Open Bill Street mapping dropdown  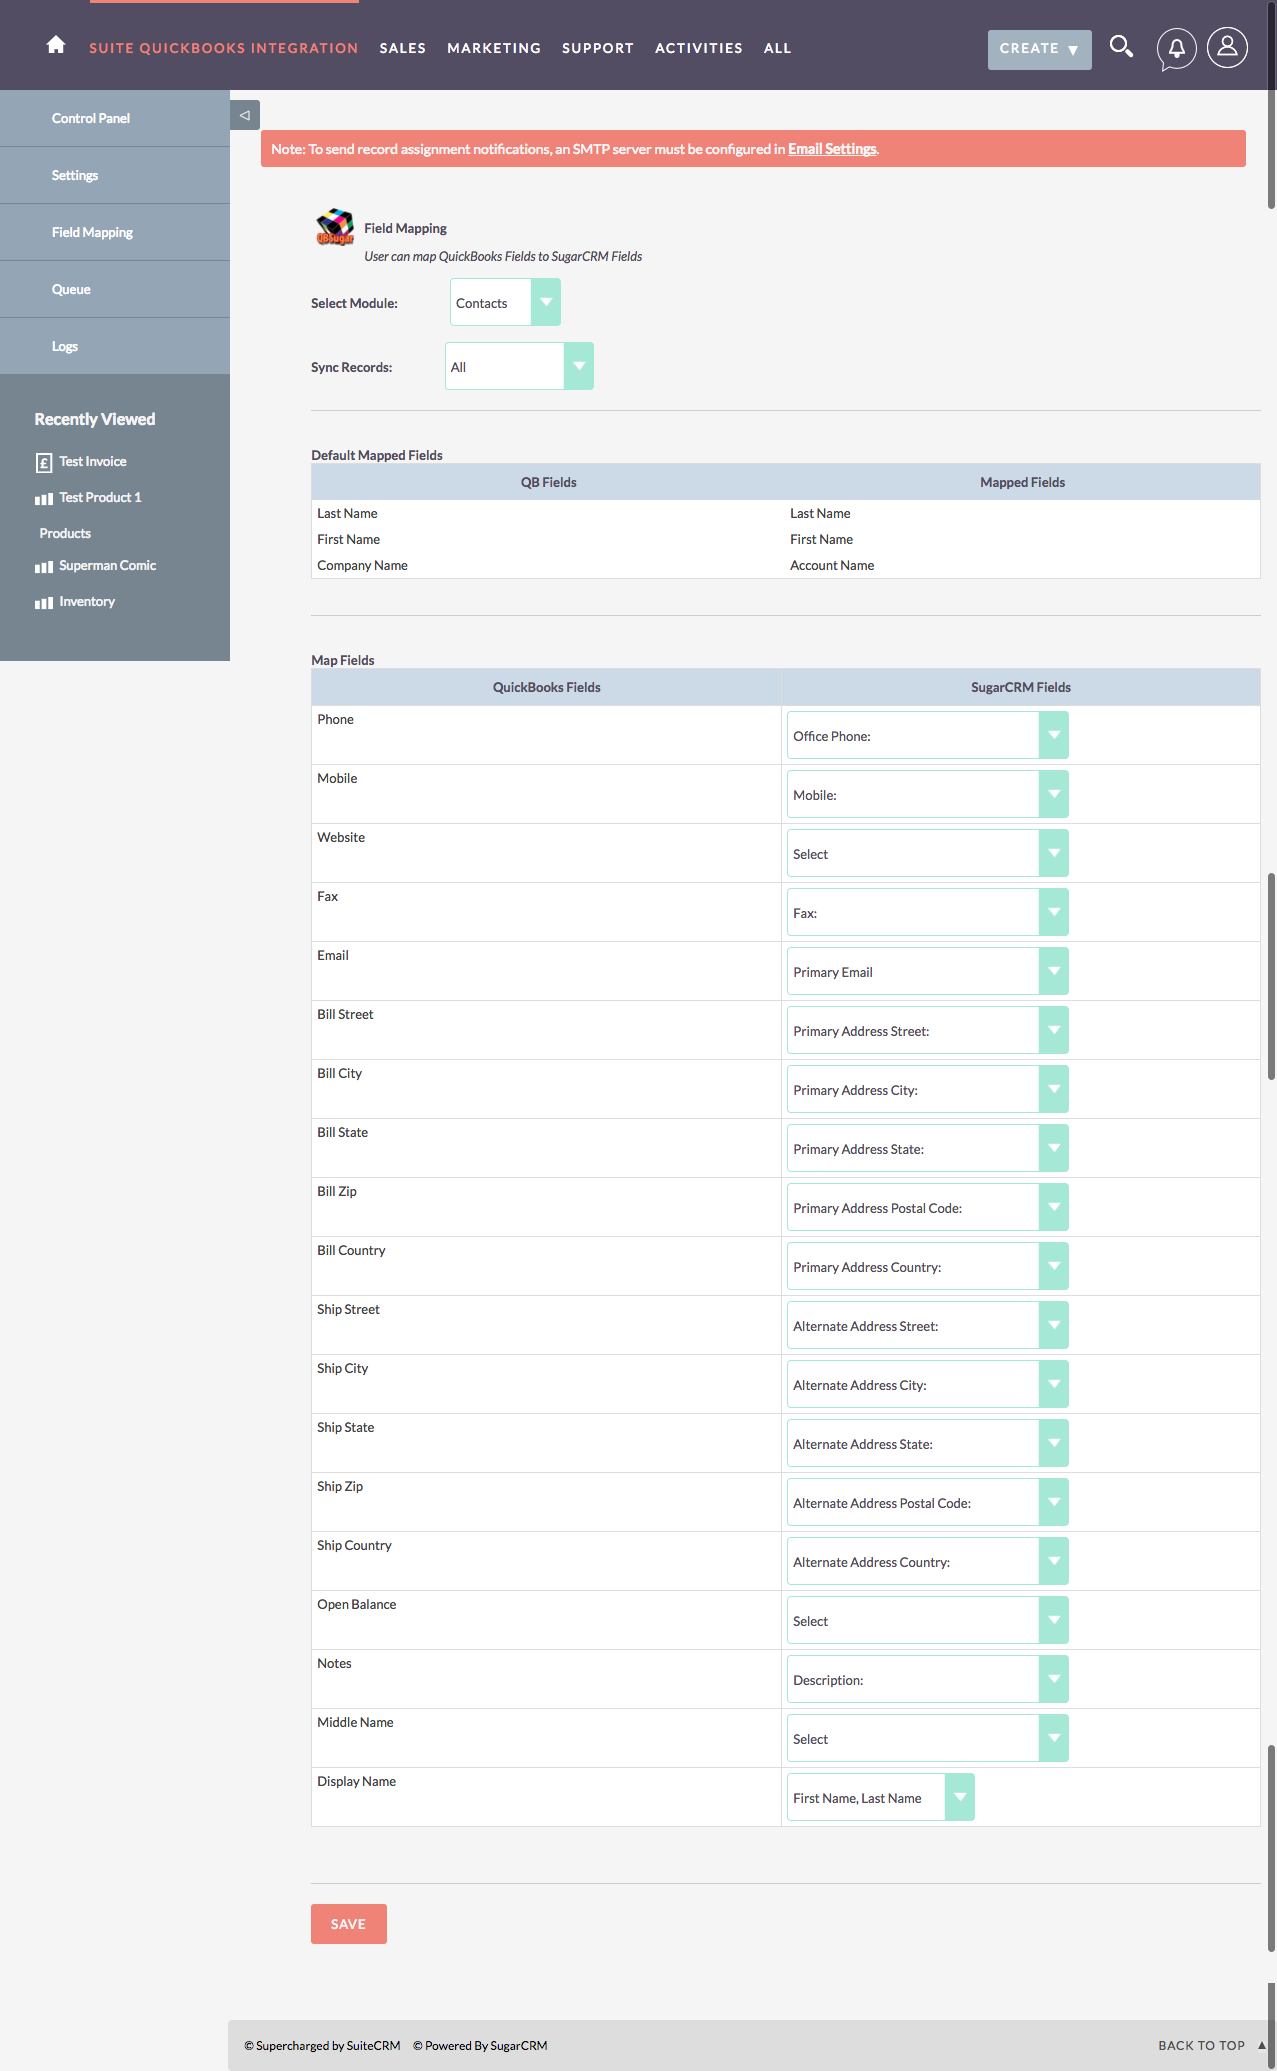[927, 1030]
